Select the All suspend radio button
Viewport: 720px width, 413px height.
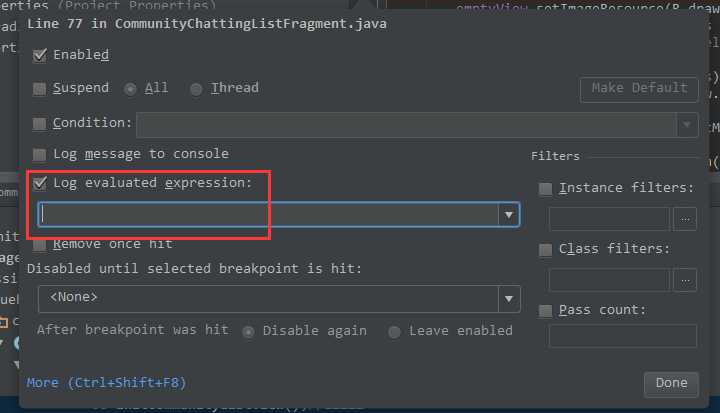[130, 89]
